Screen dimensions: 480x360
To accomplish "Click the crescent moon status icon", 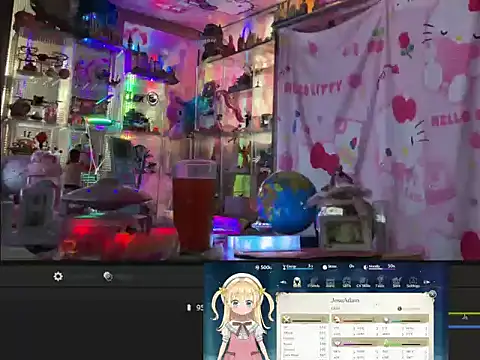I will point(365,267).
